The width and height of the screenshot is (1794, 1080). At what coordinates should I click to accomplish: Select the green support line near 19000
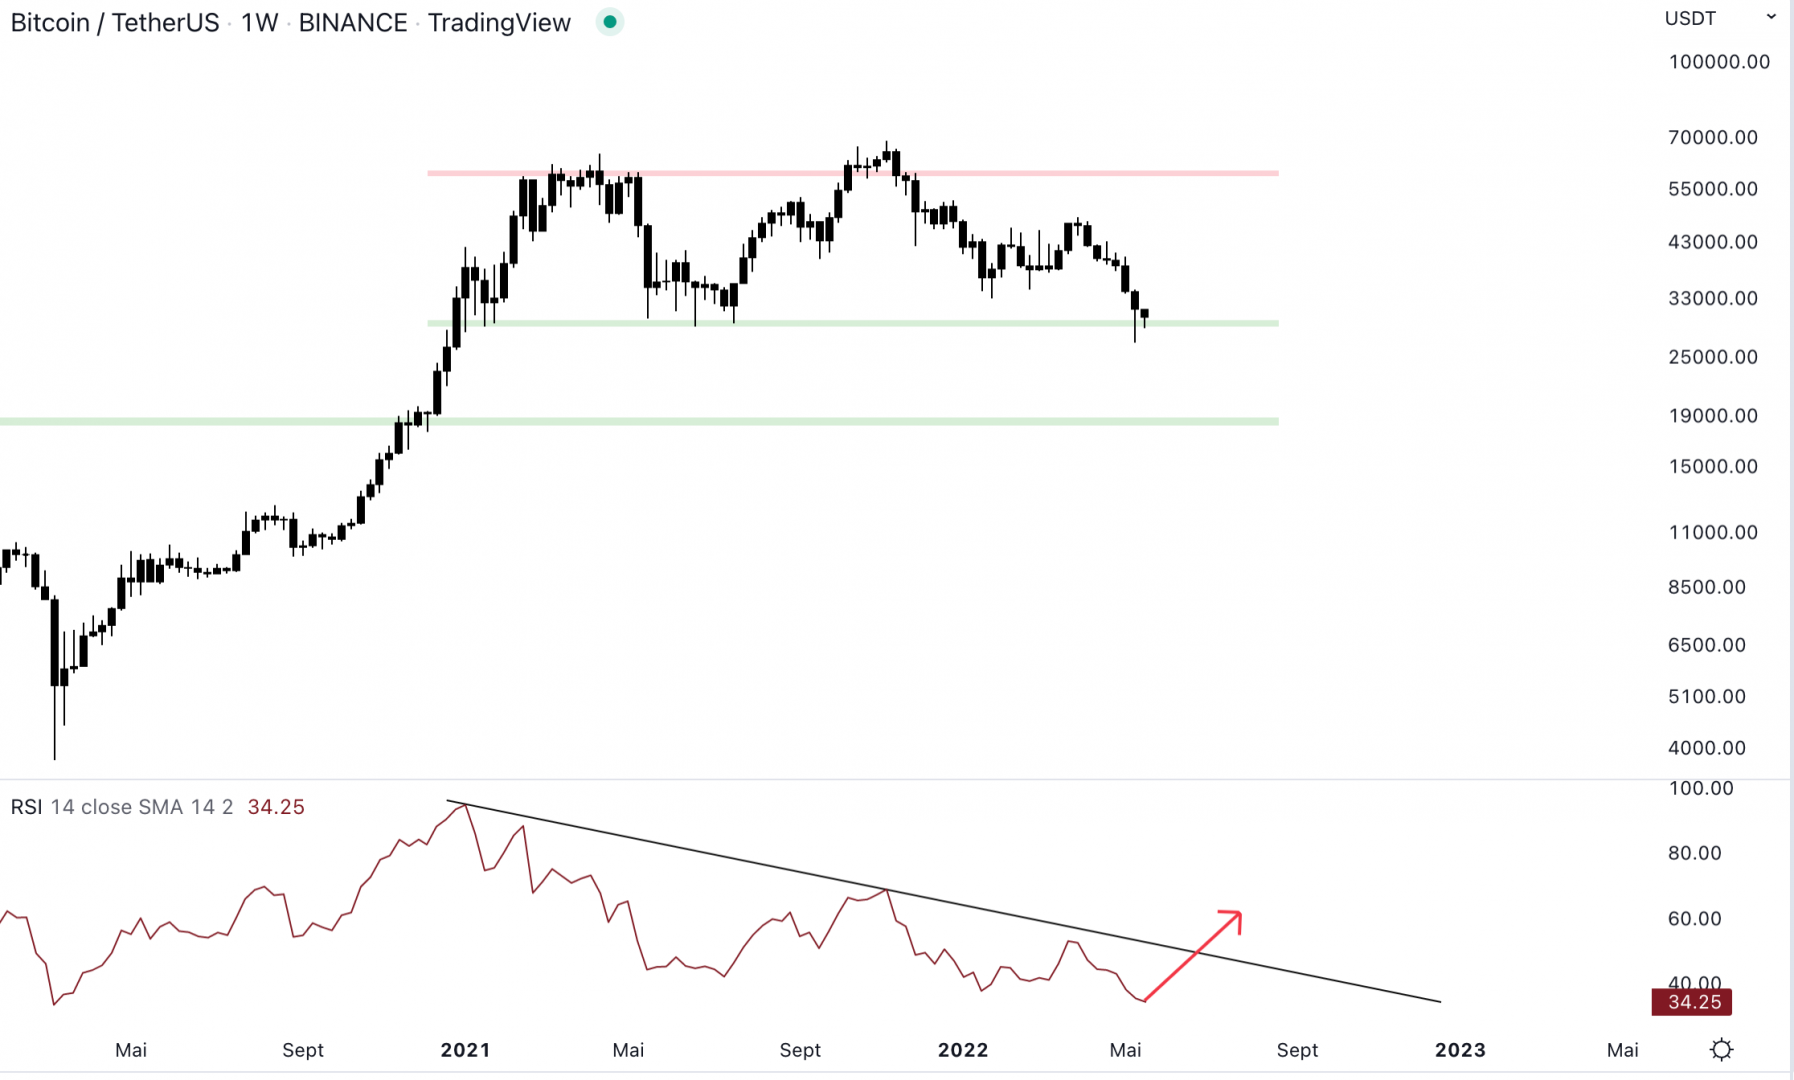pos(639,422)
